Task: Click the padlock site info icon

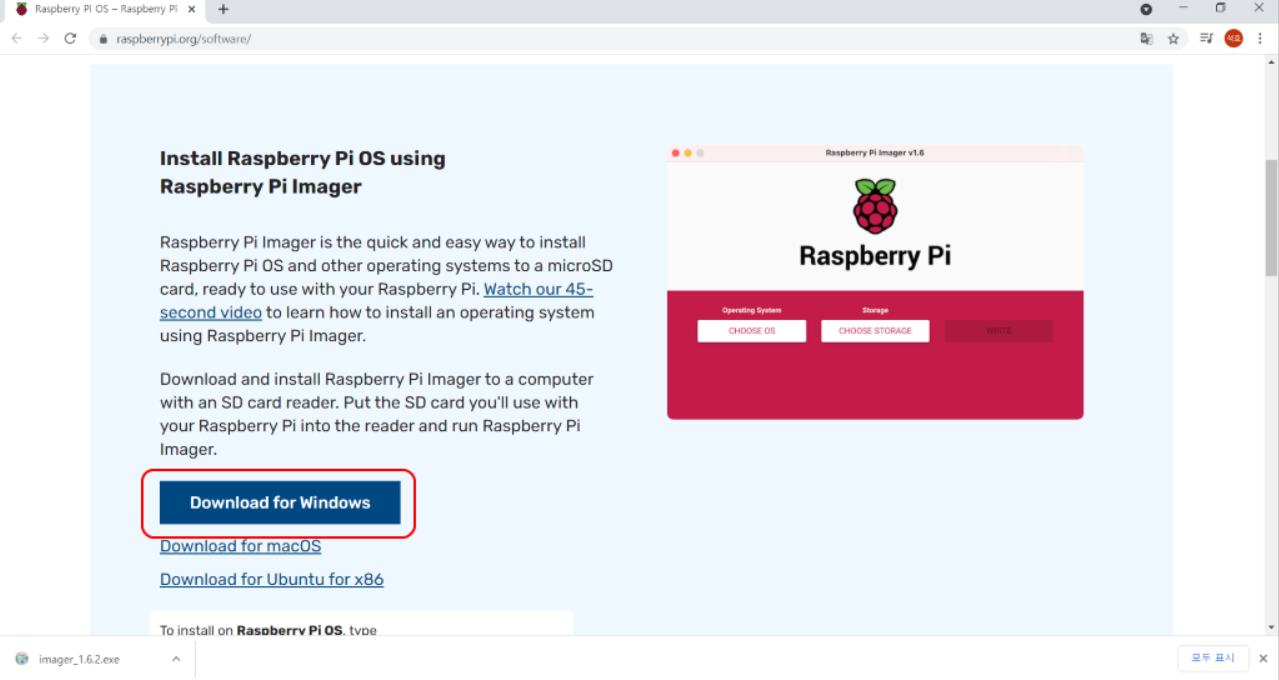Action: point(102,39)
